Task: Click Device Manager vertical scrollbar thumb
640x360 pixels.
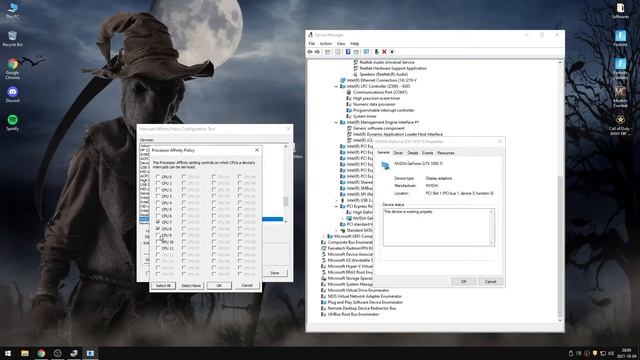Action: (560, 246)
